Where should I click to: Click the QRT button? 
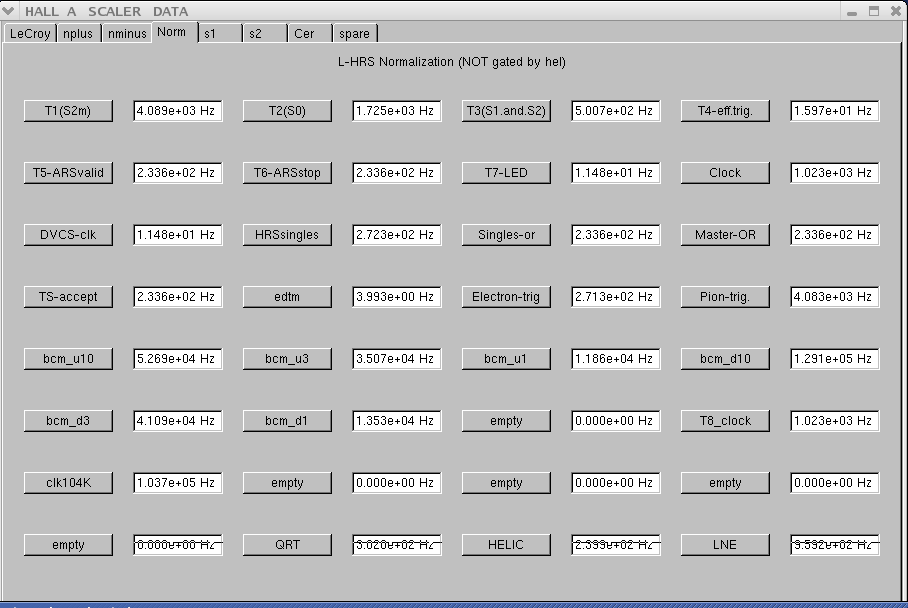287,544
